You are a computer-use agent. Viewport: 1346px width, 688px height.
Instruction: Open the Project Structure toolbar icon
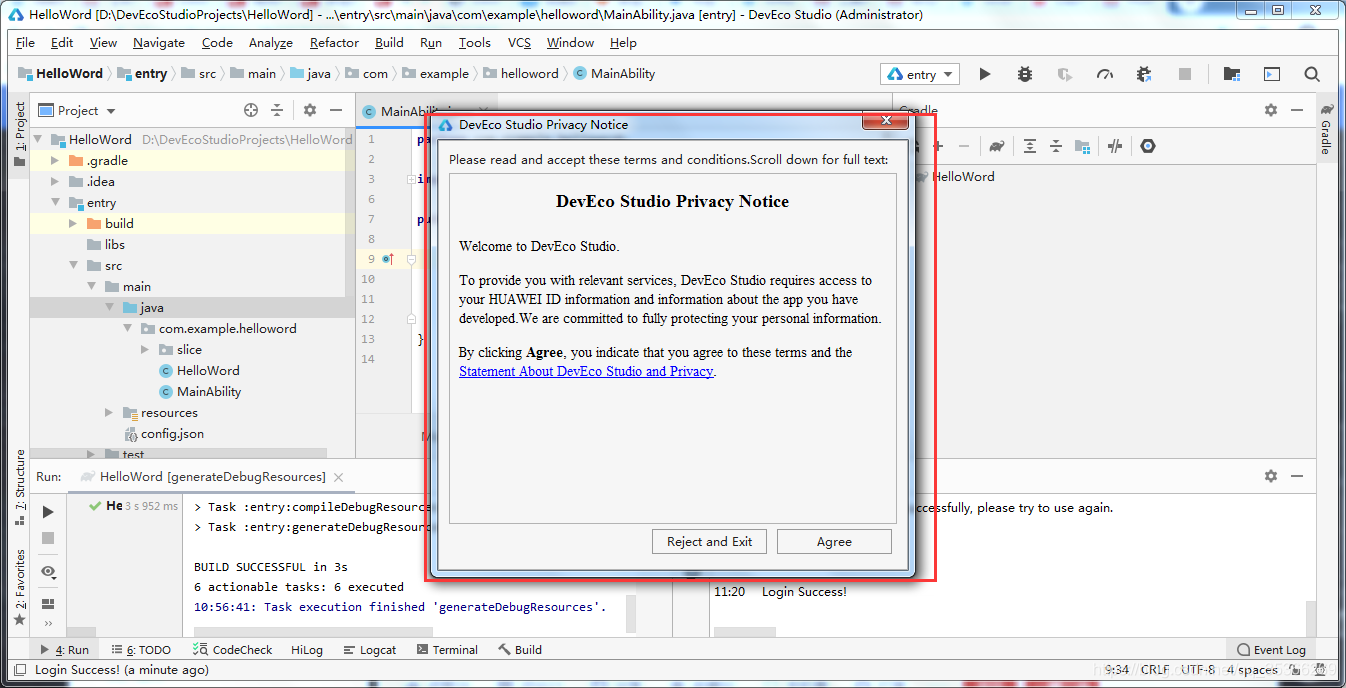point(1232,74)
